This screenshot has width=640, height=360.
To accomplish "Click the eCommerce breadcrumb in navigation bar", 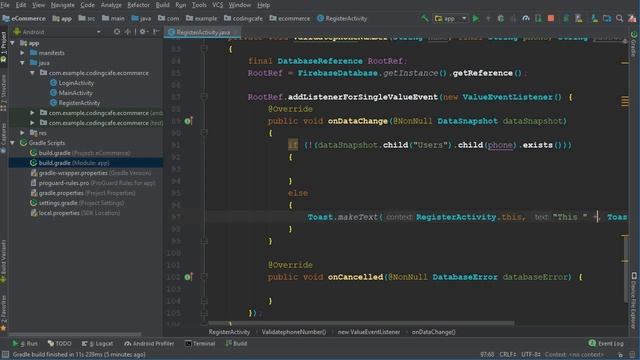I will (x=24, y=18).
